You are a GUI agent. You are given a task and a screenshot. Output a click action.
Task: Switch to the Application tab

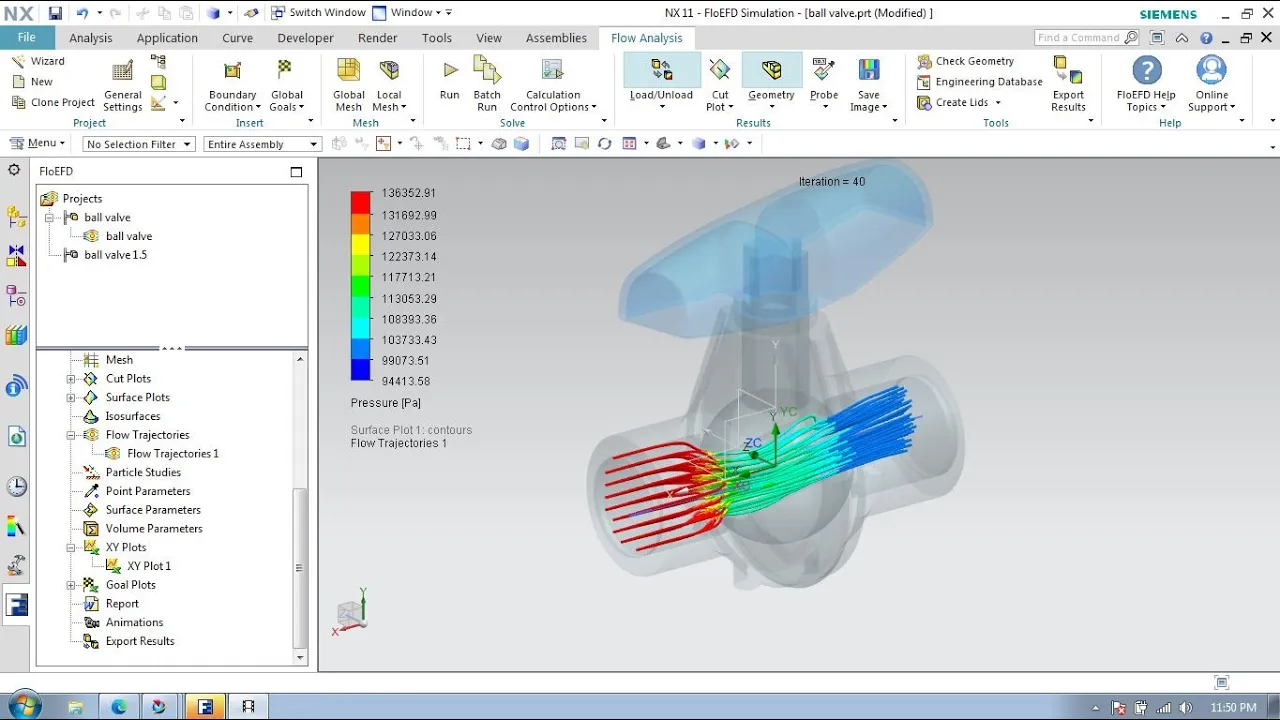167,38
